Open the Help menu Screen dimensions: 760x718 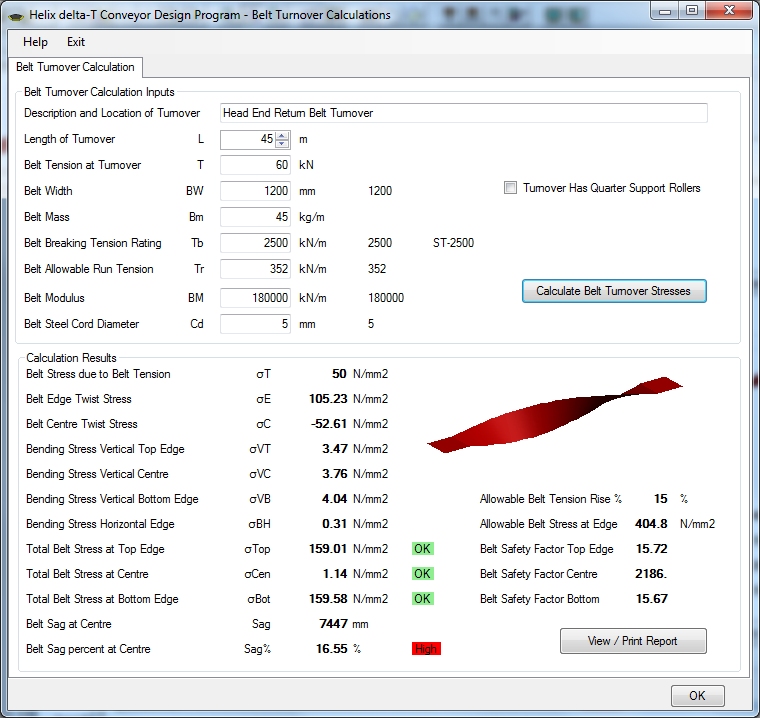point(35,42)
